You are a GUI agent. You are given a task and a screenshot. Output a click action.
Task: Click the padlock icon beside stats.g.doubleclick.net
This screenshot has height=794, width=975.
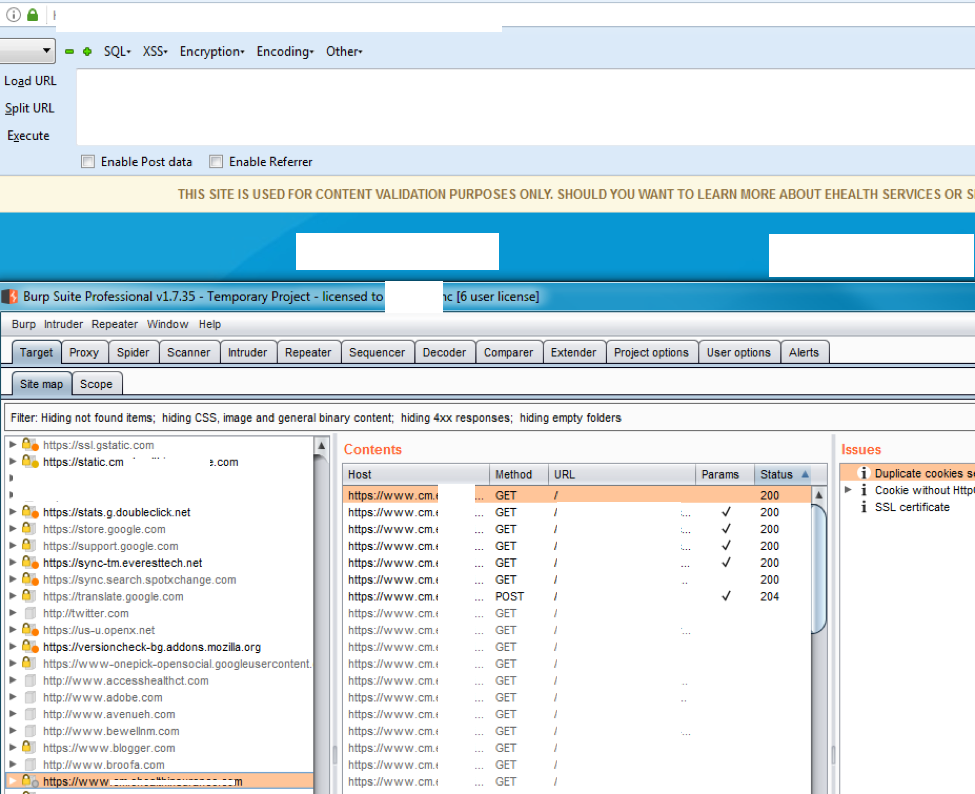pyautogui.click(x=28, y=512)
